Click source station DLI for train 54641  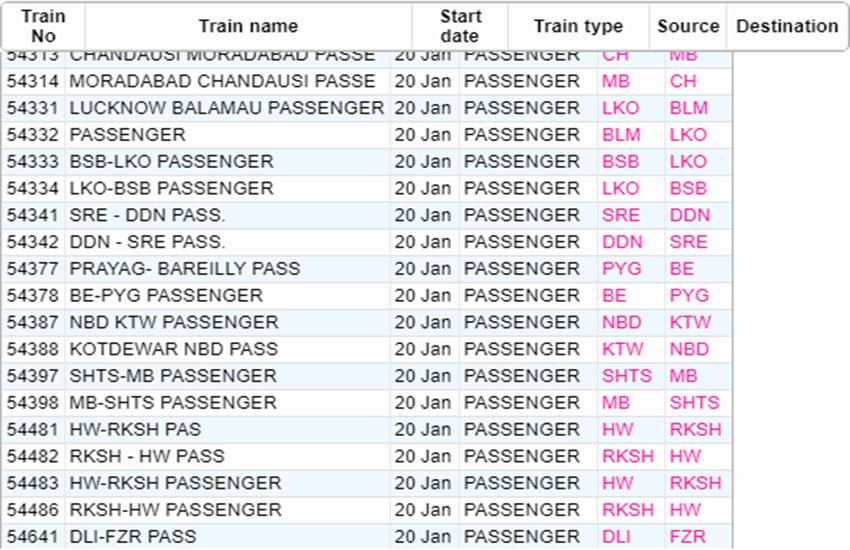click(x=616, y=537)
